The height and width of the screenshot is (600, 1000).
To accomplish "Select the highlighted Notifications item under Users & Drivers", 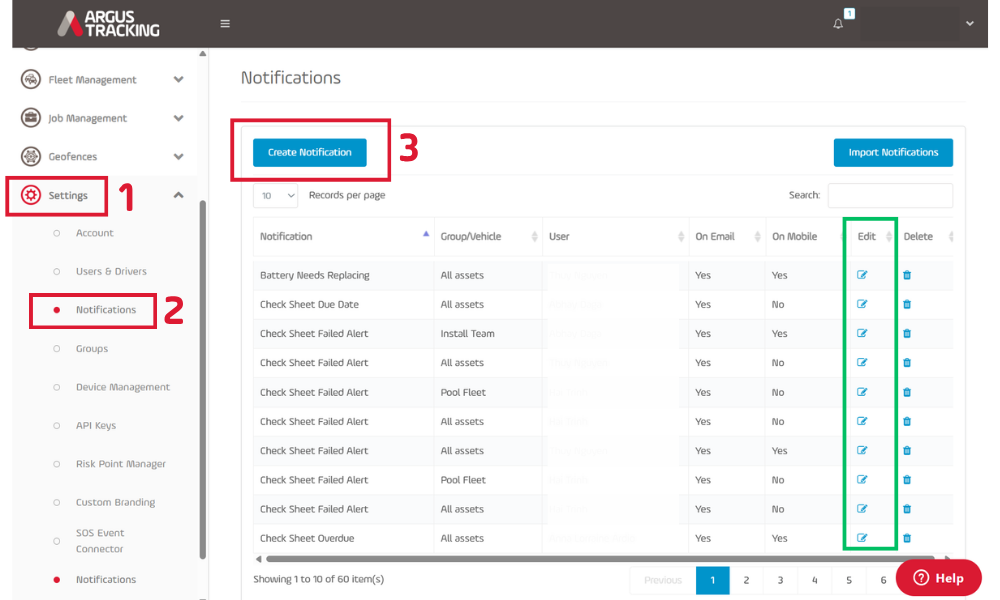I will click(106, 309).
